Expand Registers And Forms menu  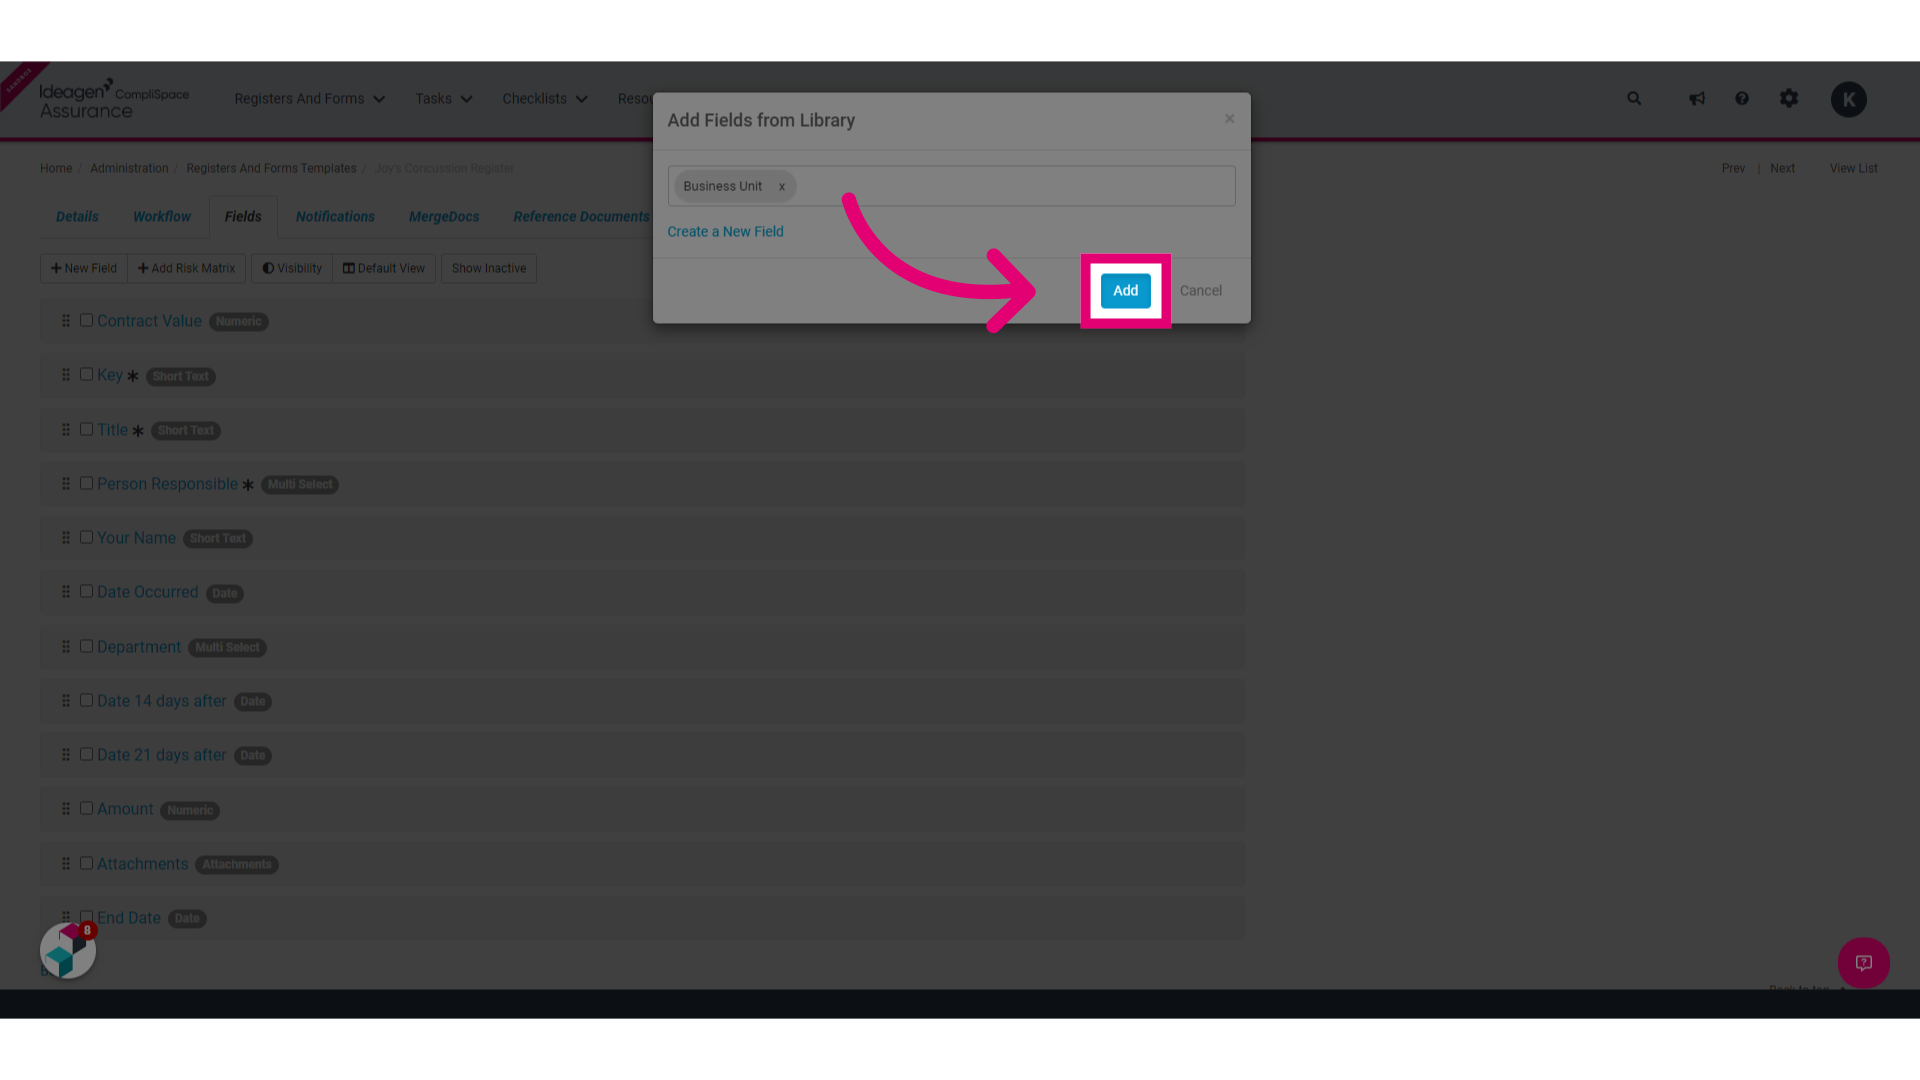tap(309, 99)
